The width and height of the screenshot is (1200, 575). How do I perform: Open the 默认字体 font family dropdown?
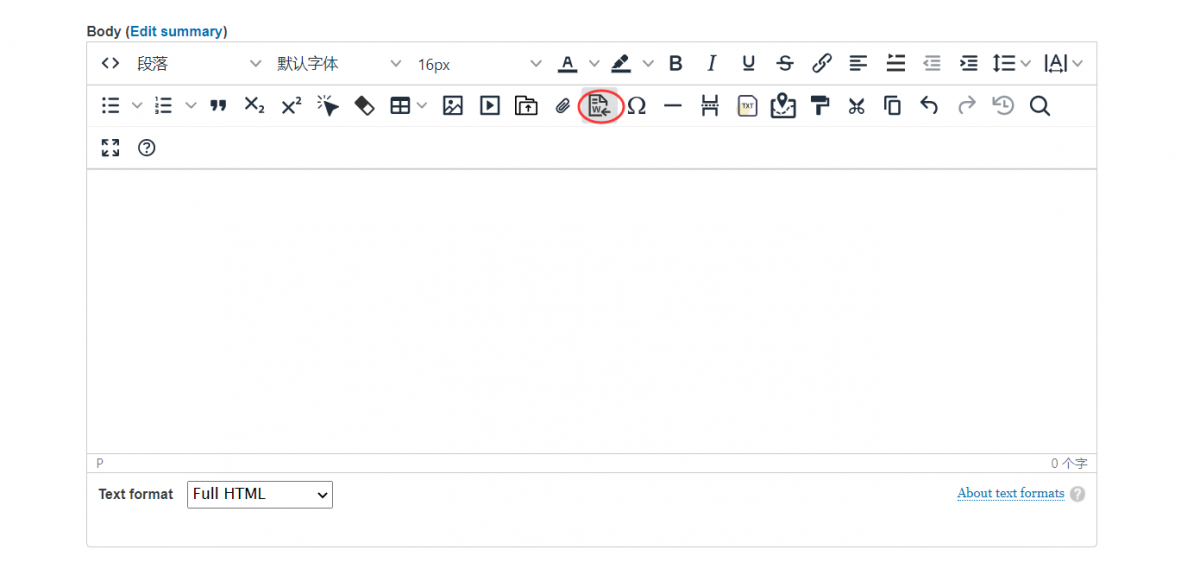click(x=339, y=64)
